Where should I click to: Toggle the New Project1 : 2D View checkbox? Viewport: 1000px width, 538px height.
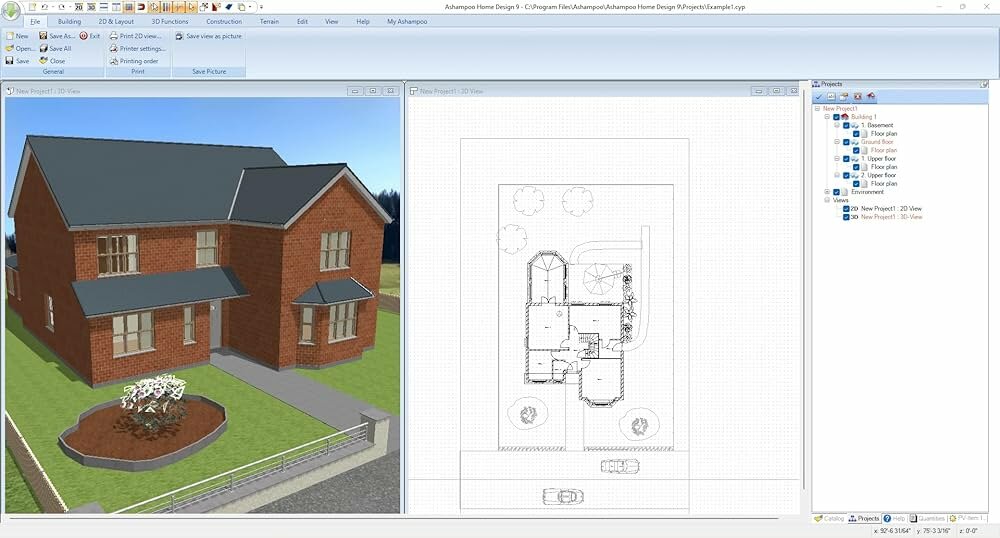[x=846, y=208]
